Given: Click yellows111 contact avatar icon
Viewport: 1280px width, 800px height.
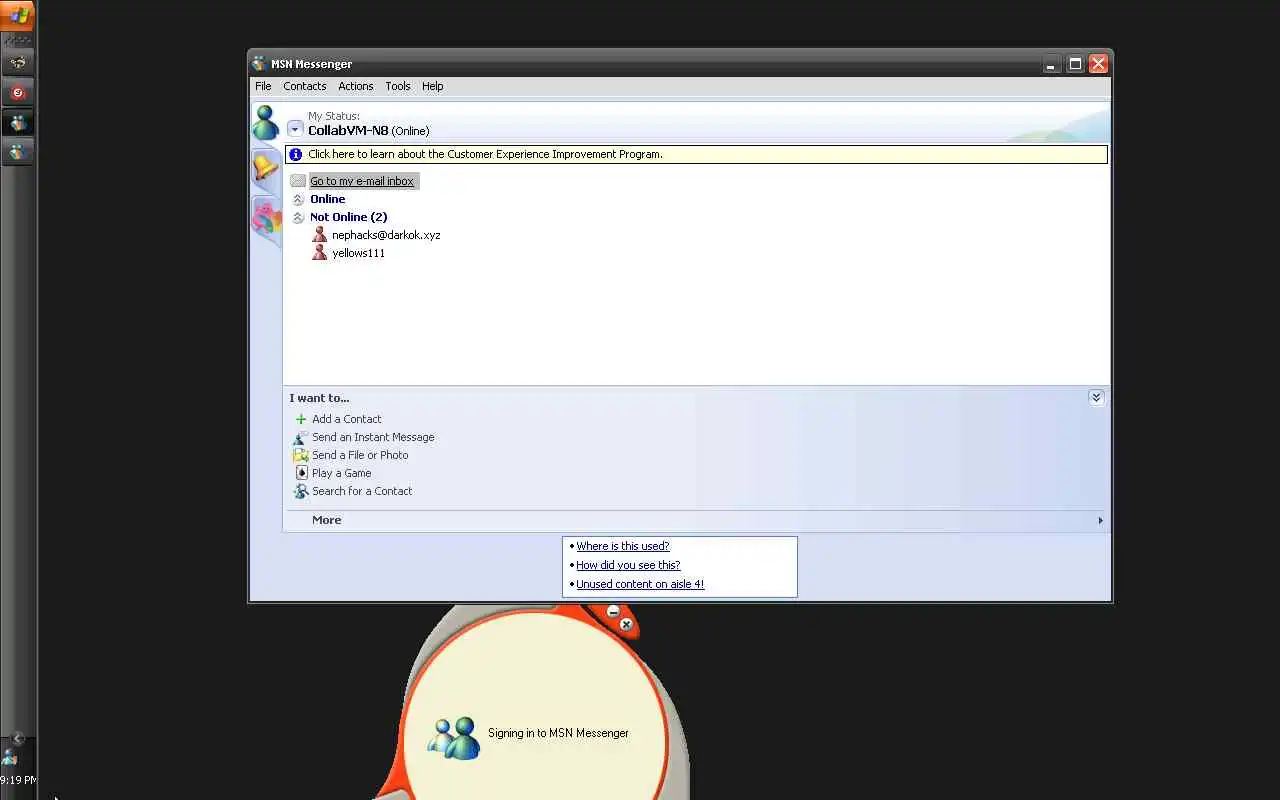Looking at the screenshot, I should point(319,253).
